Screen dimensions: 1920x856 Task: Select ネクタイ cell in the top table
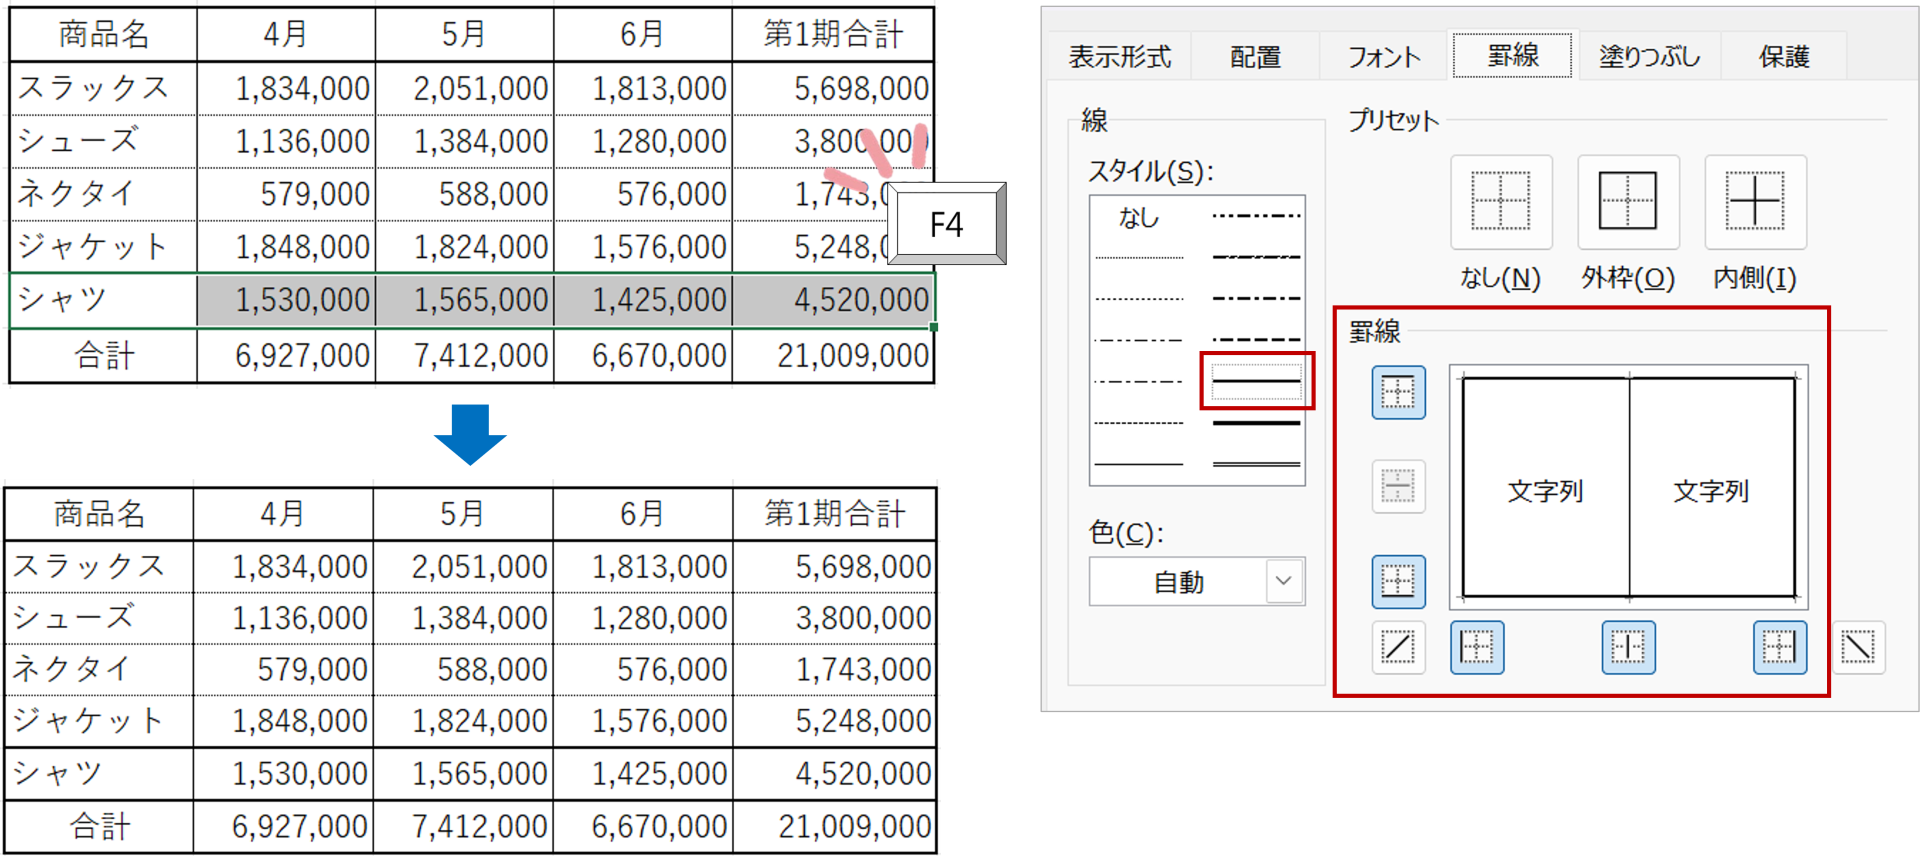[x=103, y=194]
